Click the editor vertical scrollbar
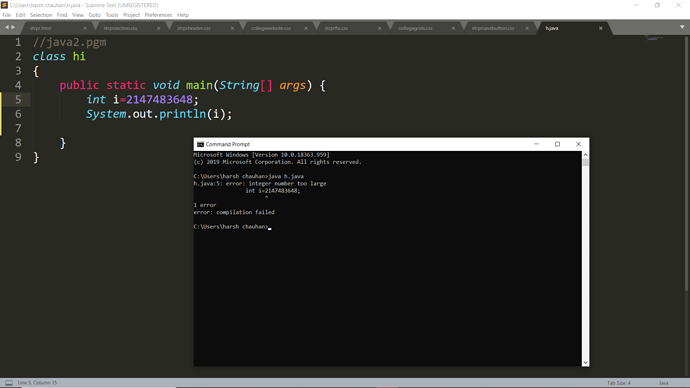The image size is (690, 388). 686,163
